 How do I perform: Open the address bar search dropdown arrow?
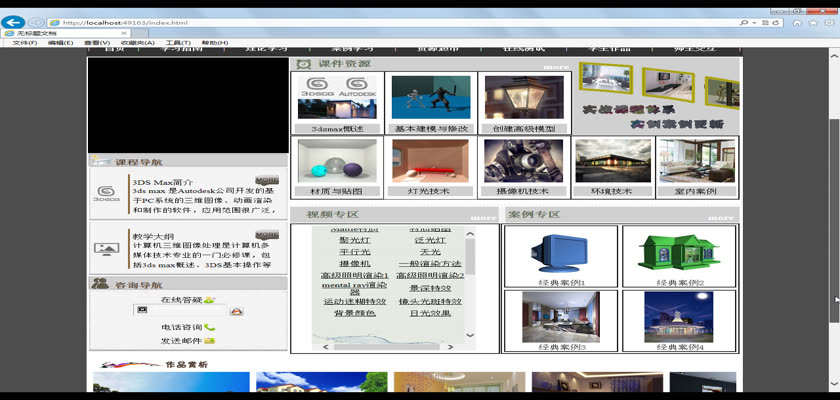754,23
